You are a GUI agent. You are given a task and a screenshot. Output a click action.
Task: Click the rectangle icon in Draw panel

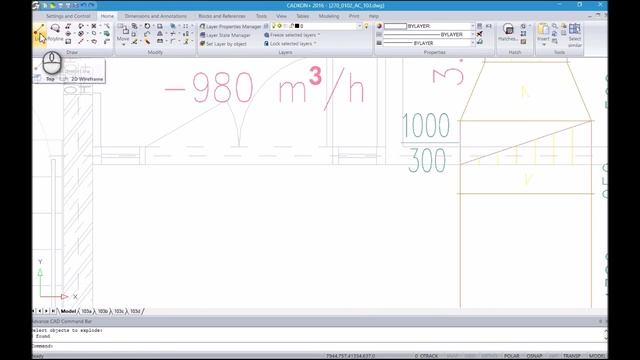pos(68,42)
